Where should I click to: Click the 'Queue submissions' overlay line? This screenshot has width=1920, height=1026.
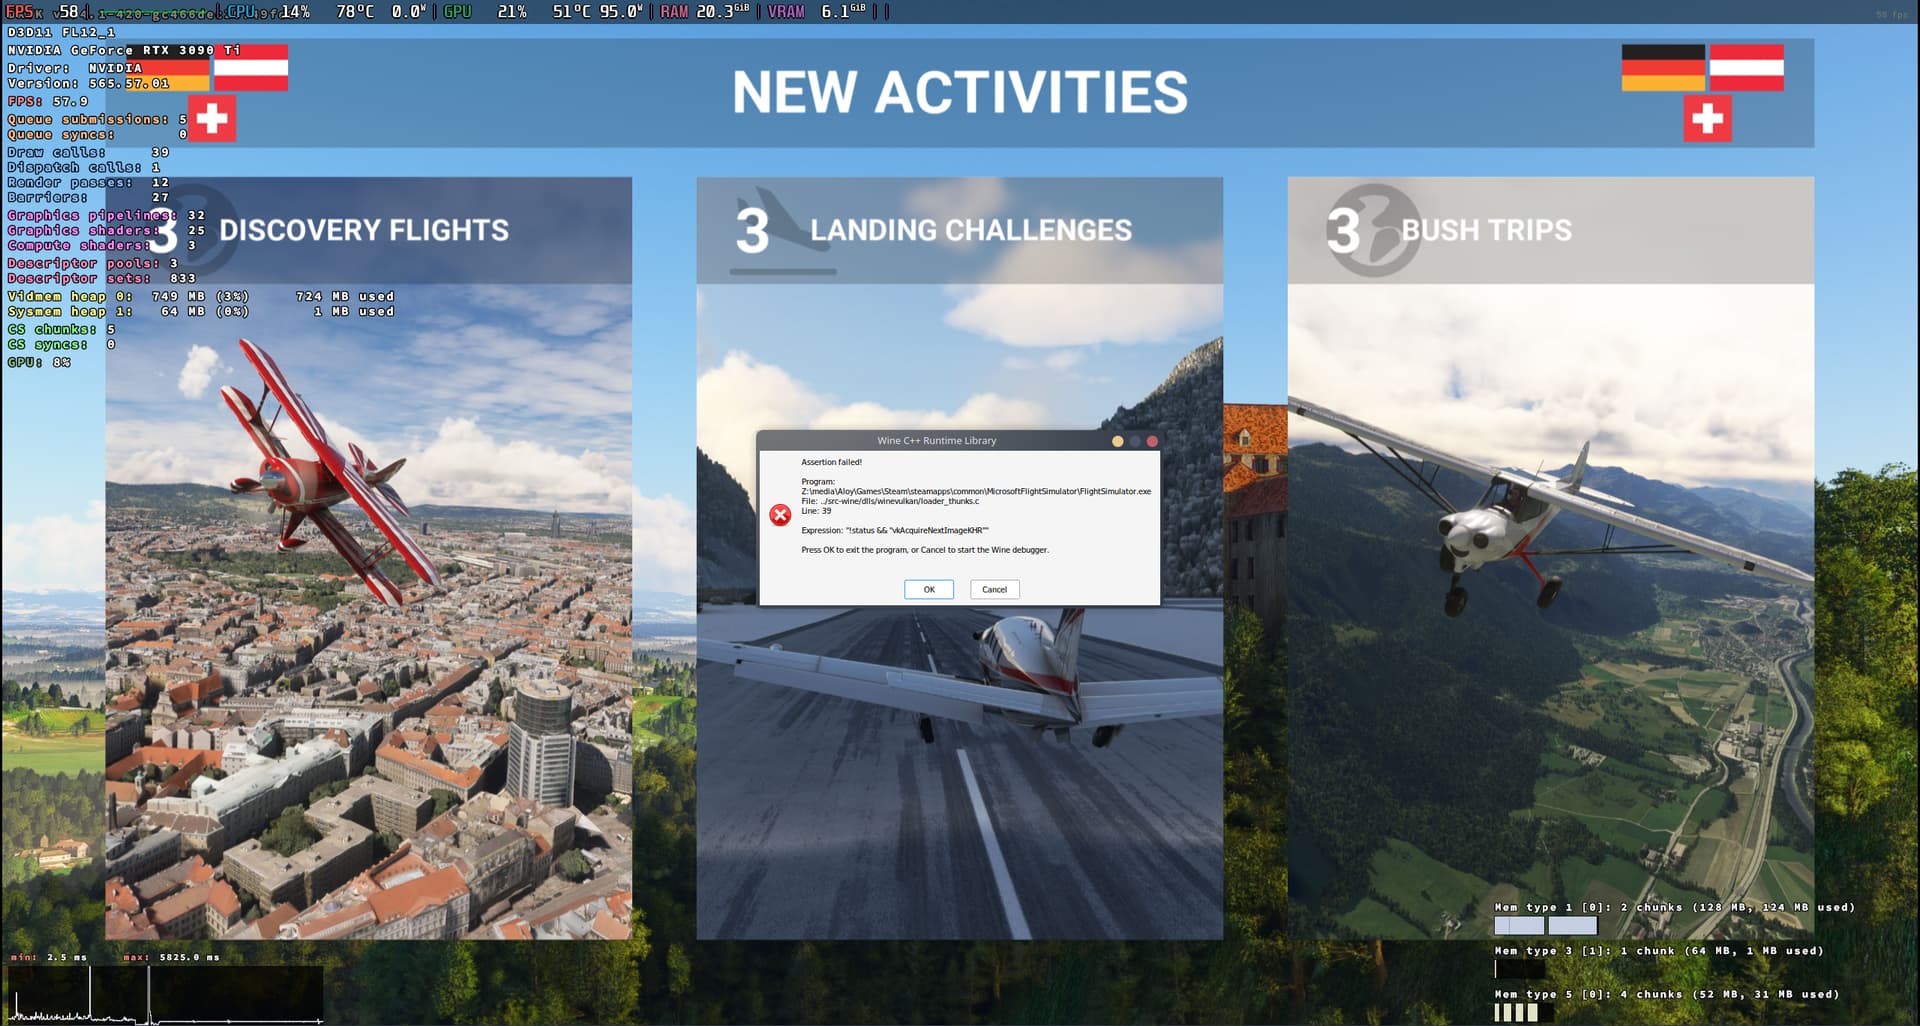(x=97, y=120)
